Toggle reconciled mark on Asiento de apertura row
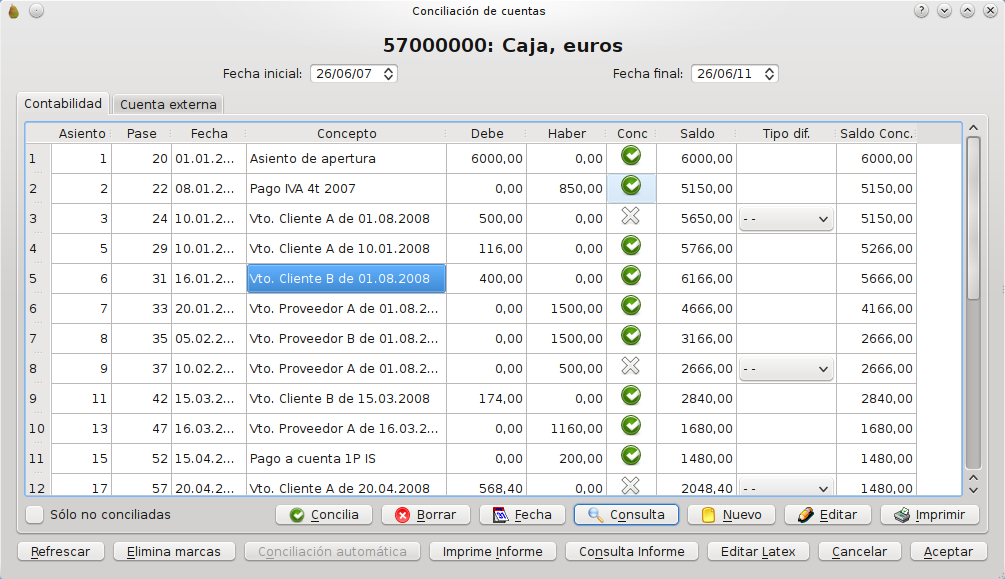 631,156
